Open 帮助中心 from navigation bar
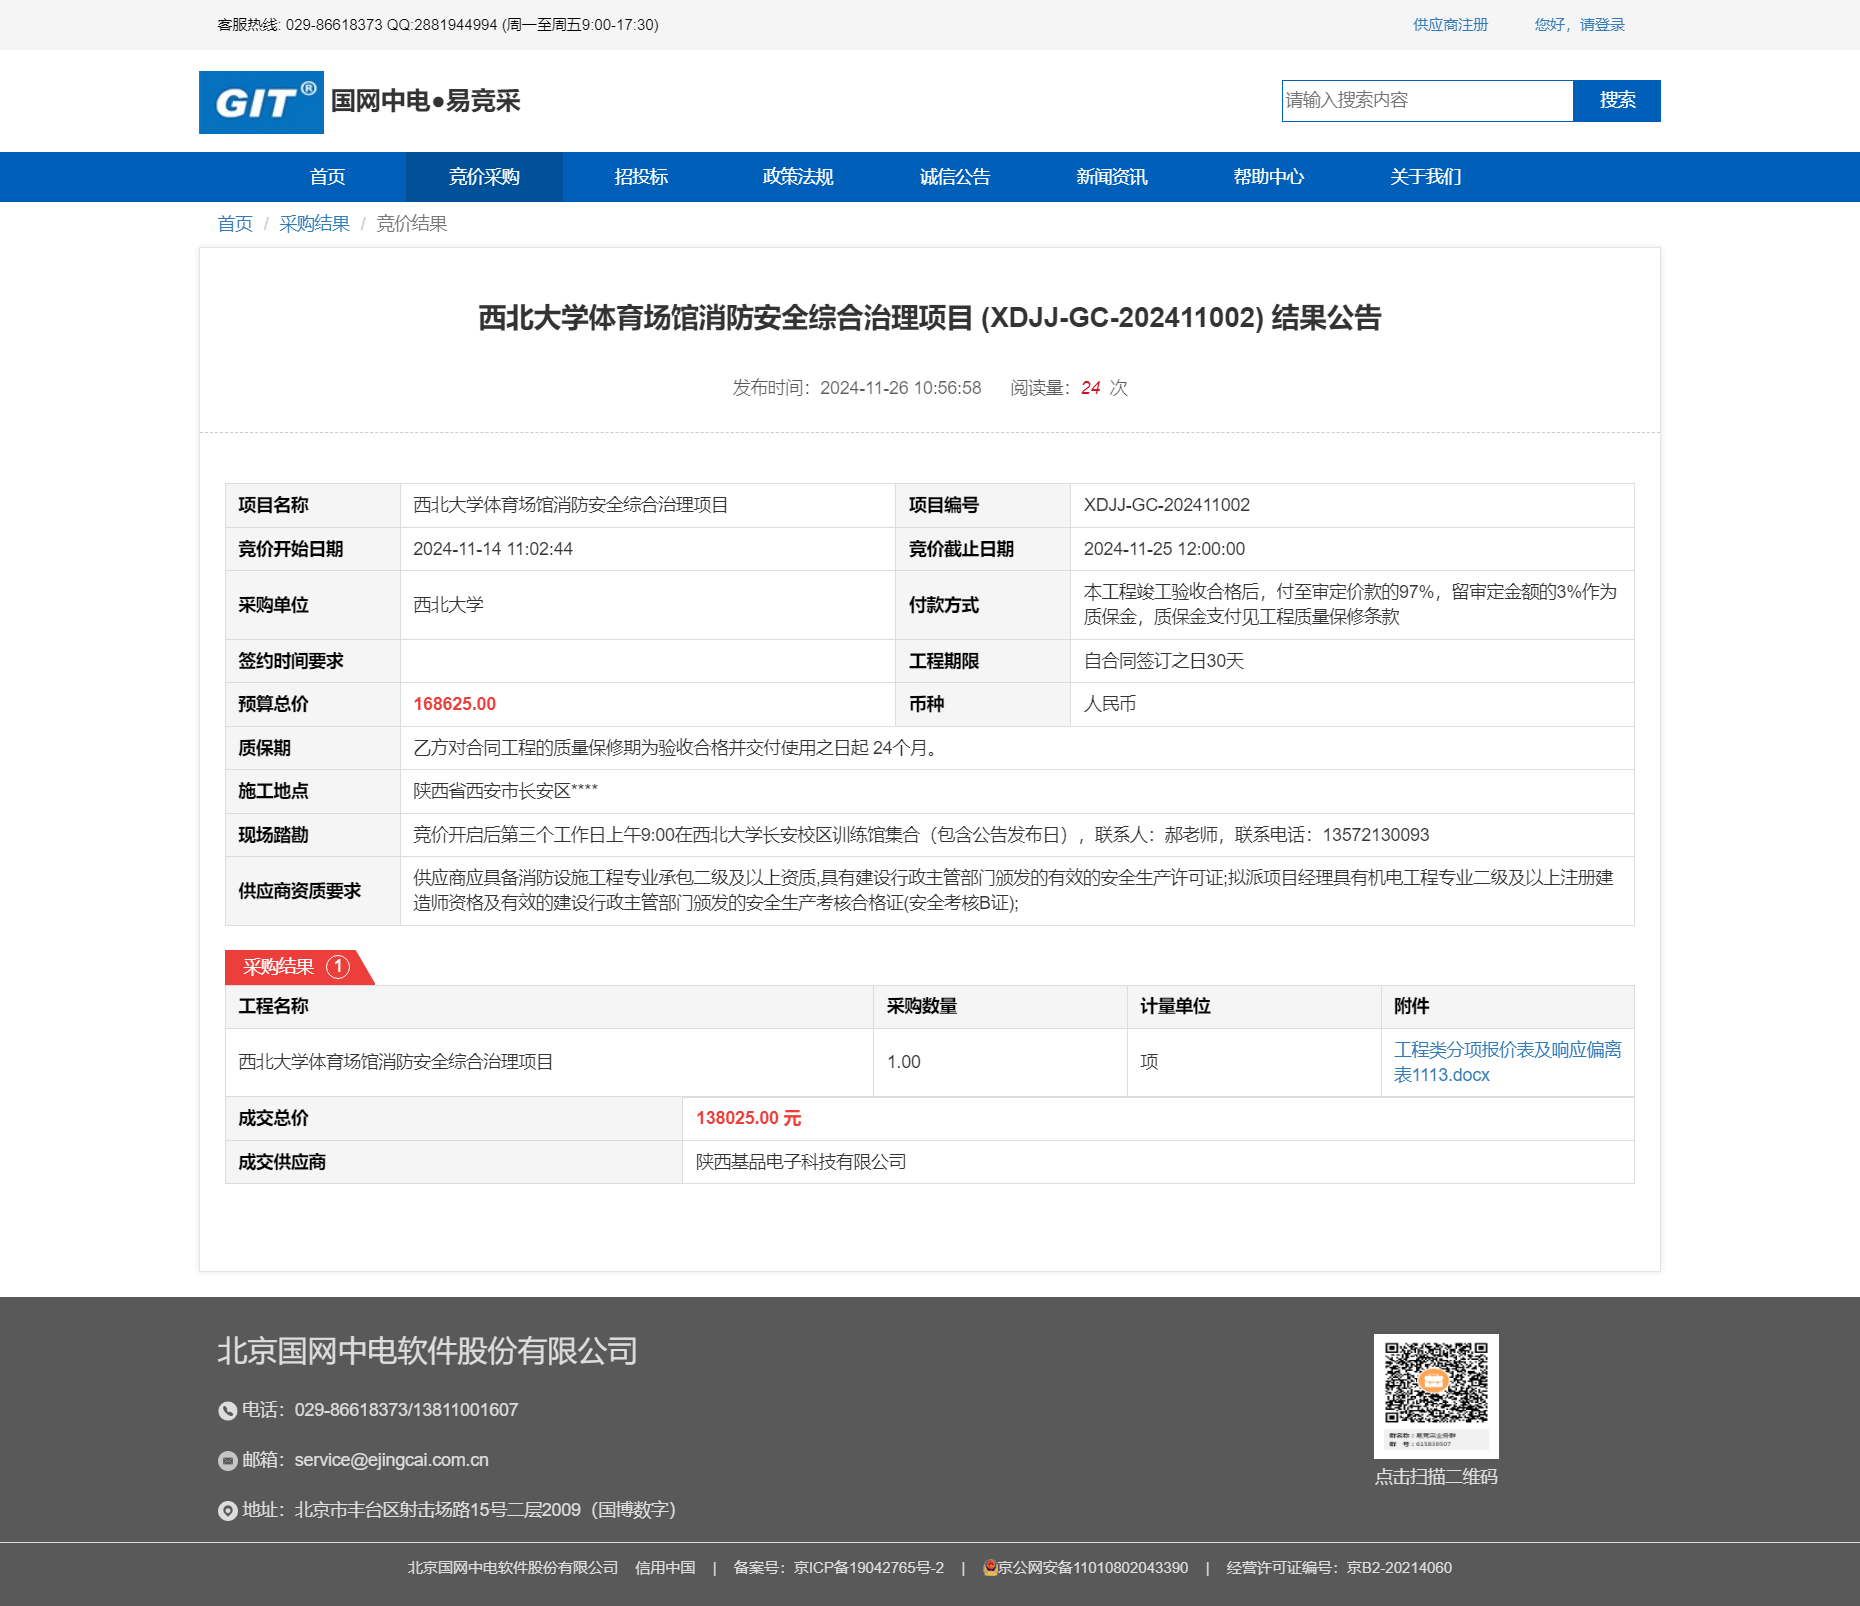The image size is (1860, 1606). 1269,177
